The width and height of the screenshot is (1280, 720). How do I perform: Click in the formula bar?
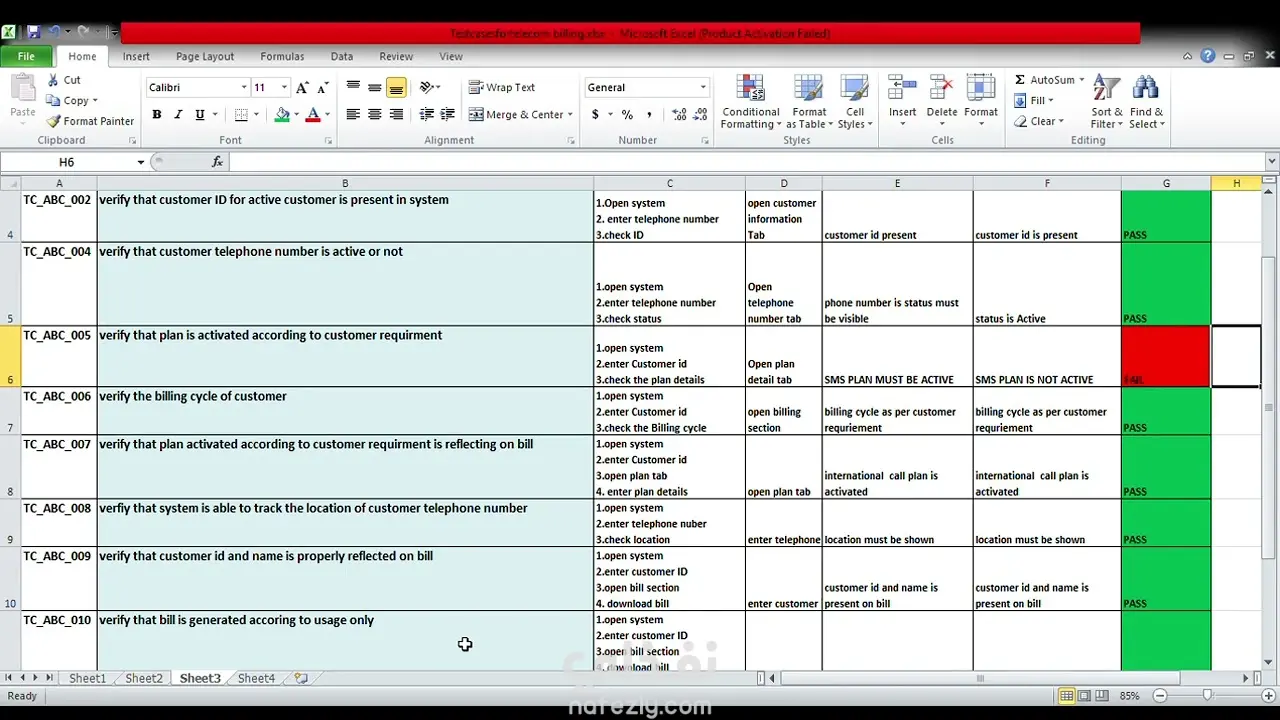coord(746,162)
